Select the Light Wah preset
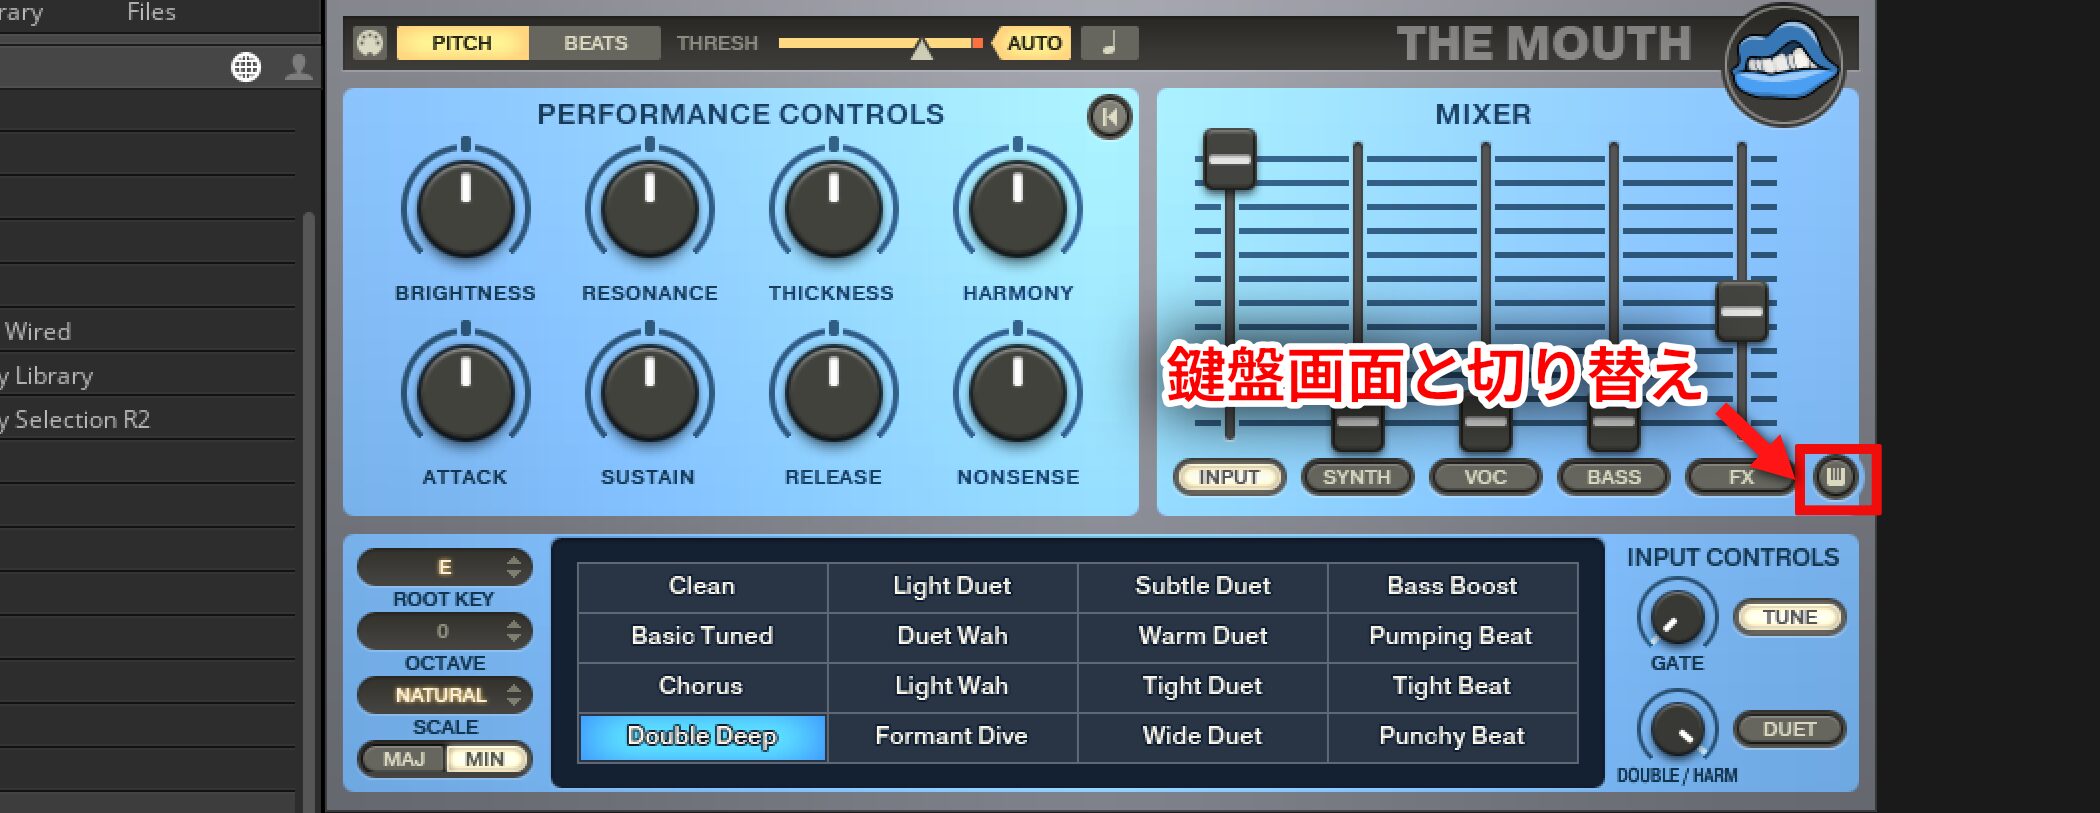2100x813 pixels. coord(952,686)
